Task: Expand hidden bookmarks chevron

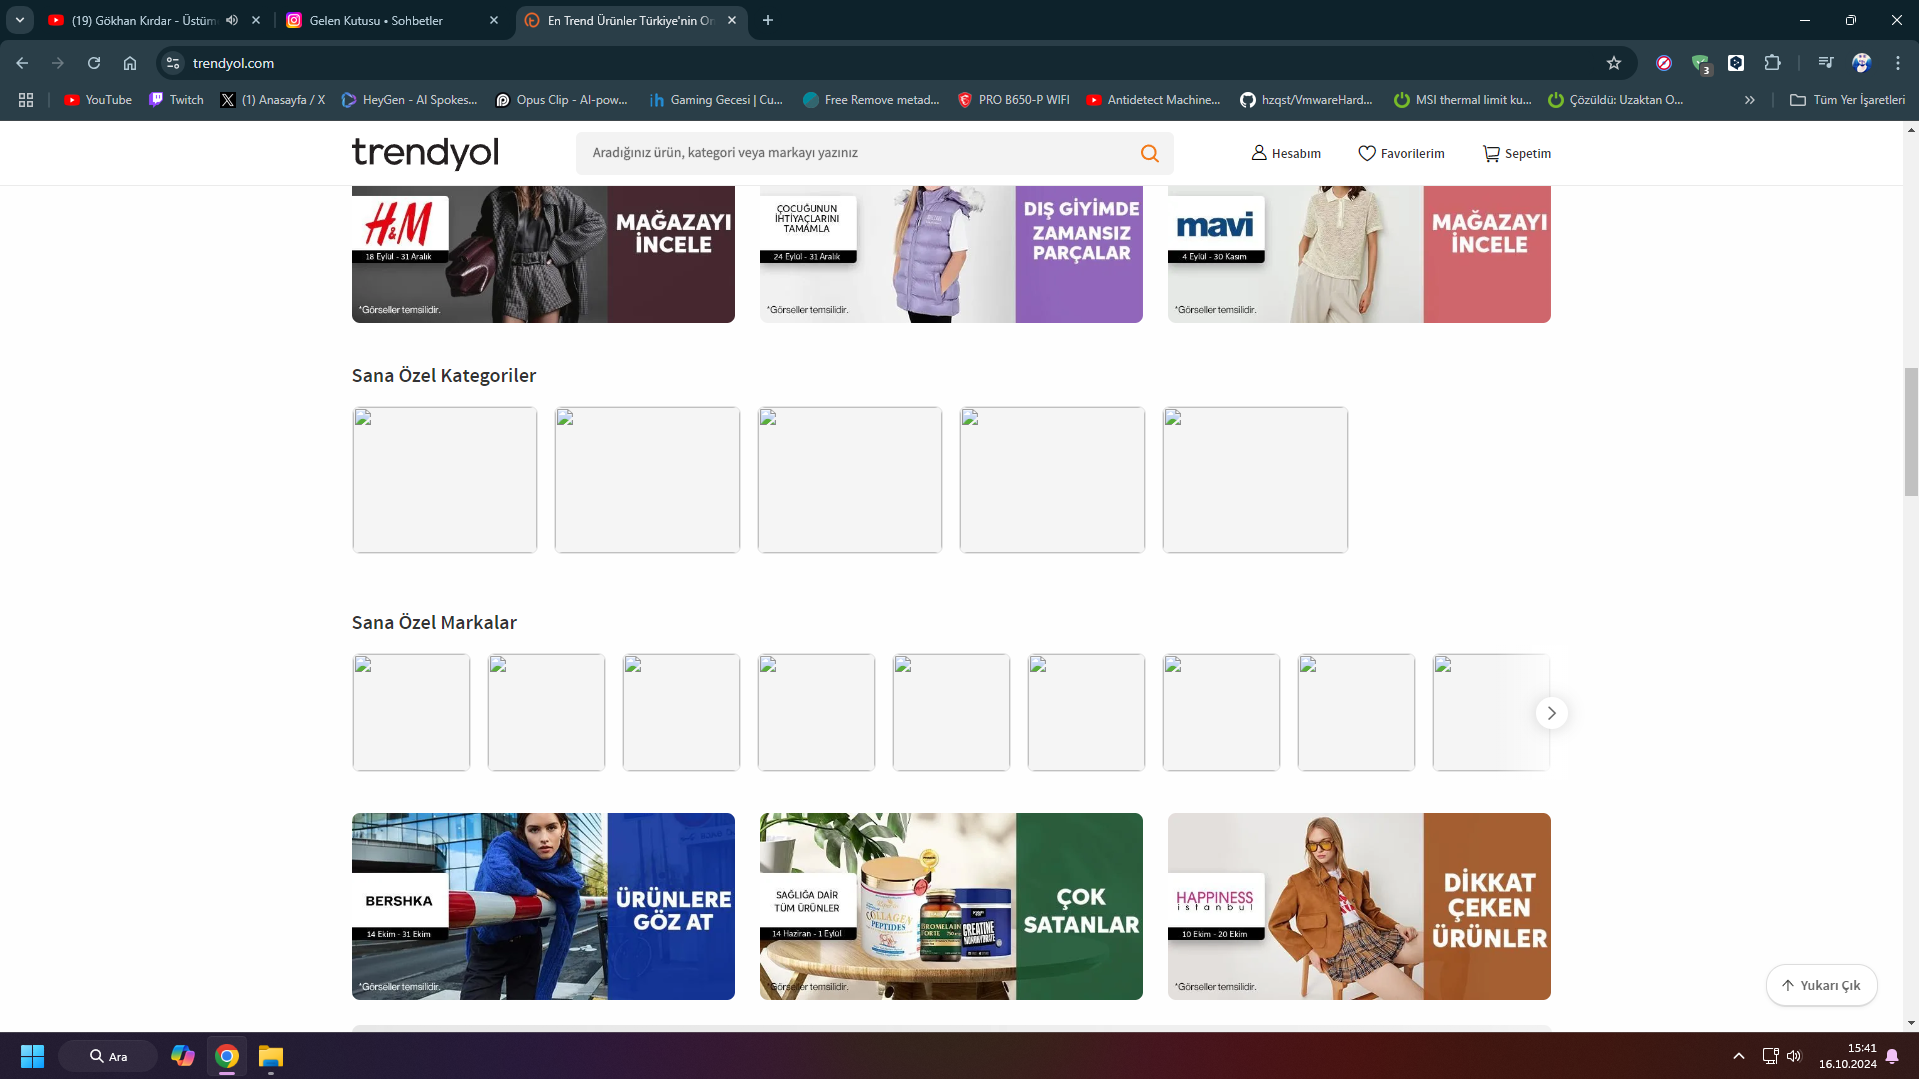Action: point(1749,100)
